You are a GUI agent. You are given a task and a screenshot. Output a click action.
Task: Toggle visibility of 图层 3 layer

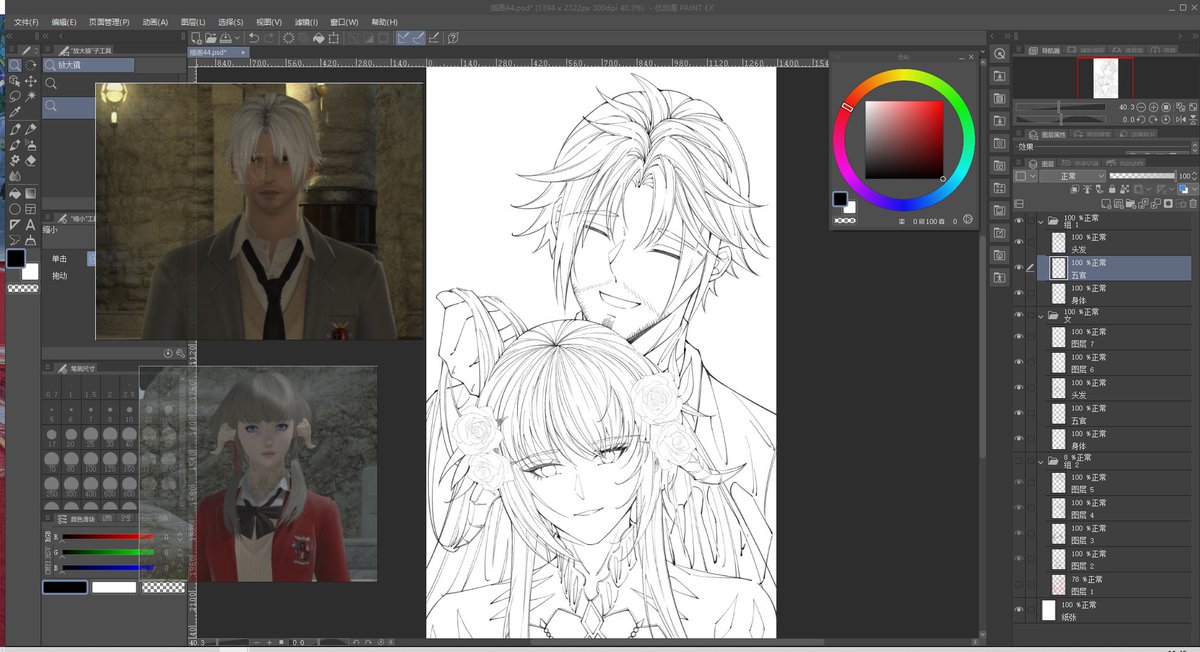pyautogui.click(x=1019, y=534)
